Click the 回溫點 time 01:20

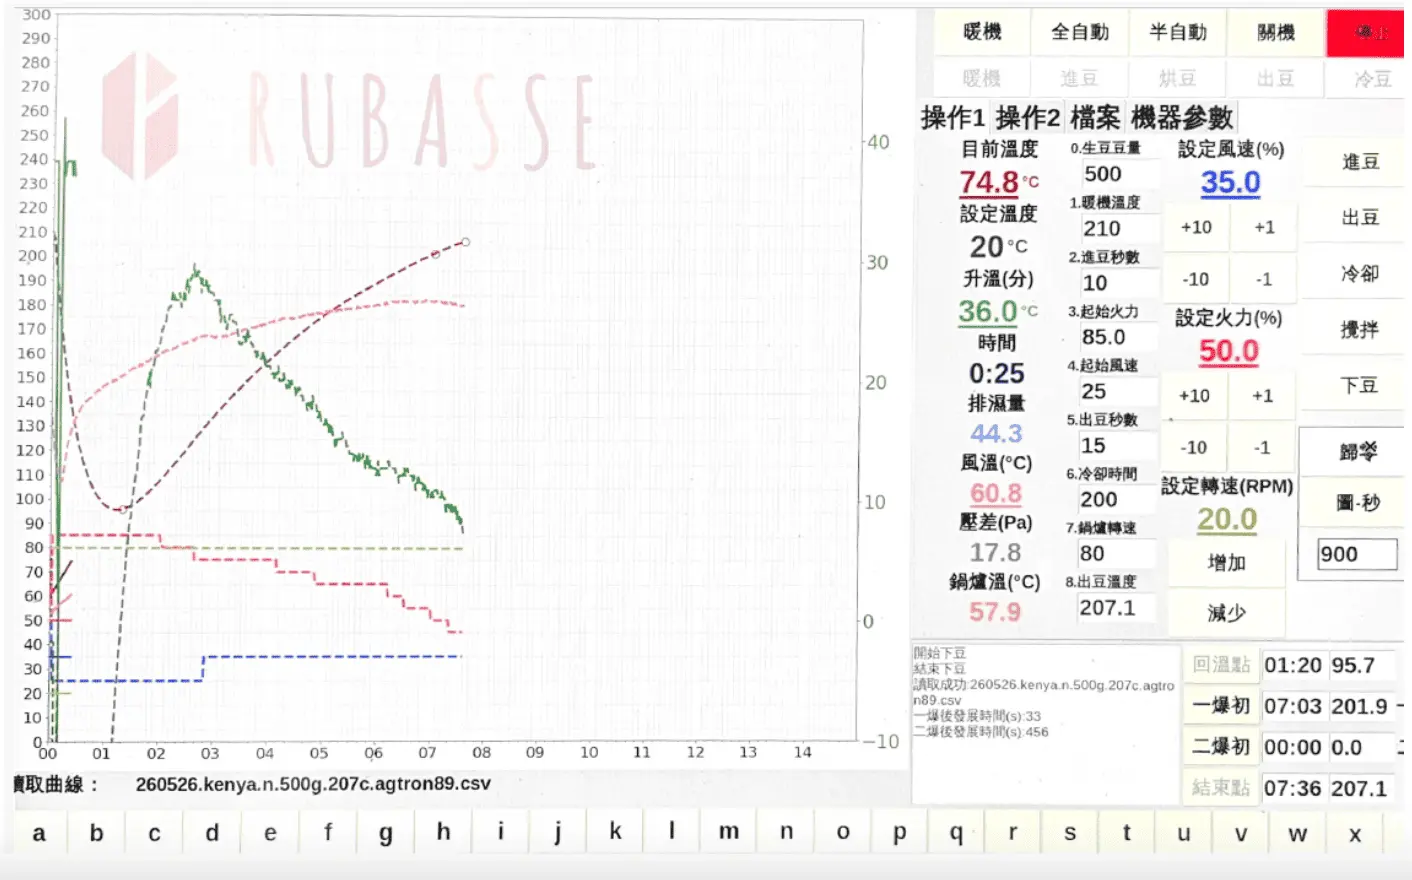(1293, 665)
